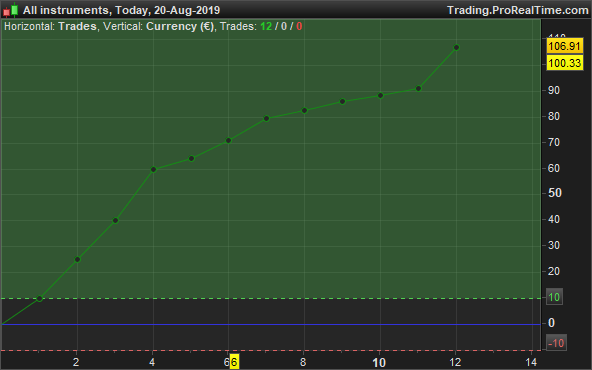The width and height of the screenshot is (592, 370).
Task: Click the Trading.ProRealTime.com link
Action: [518, 10]
